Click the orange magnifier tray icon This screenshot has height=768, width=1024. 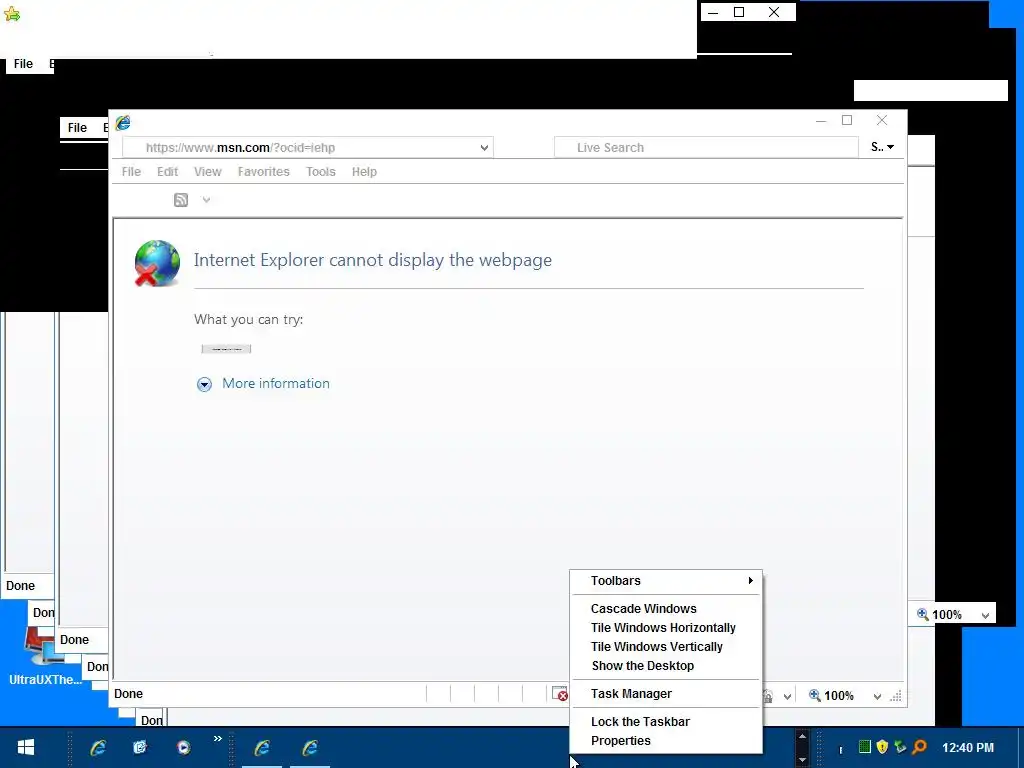920,746
